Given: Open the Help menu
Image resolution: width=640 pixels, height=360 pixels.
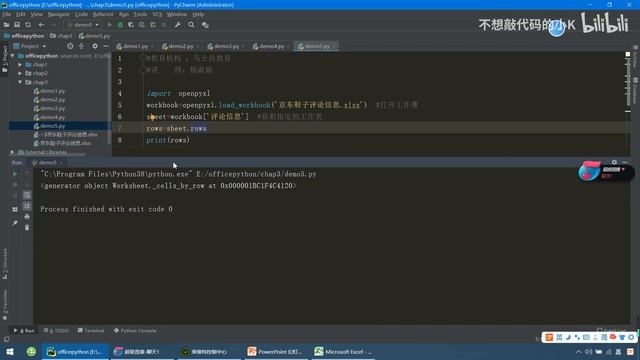Looking at the screenshot, I should click(198, 14).
